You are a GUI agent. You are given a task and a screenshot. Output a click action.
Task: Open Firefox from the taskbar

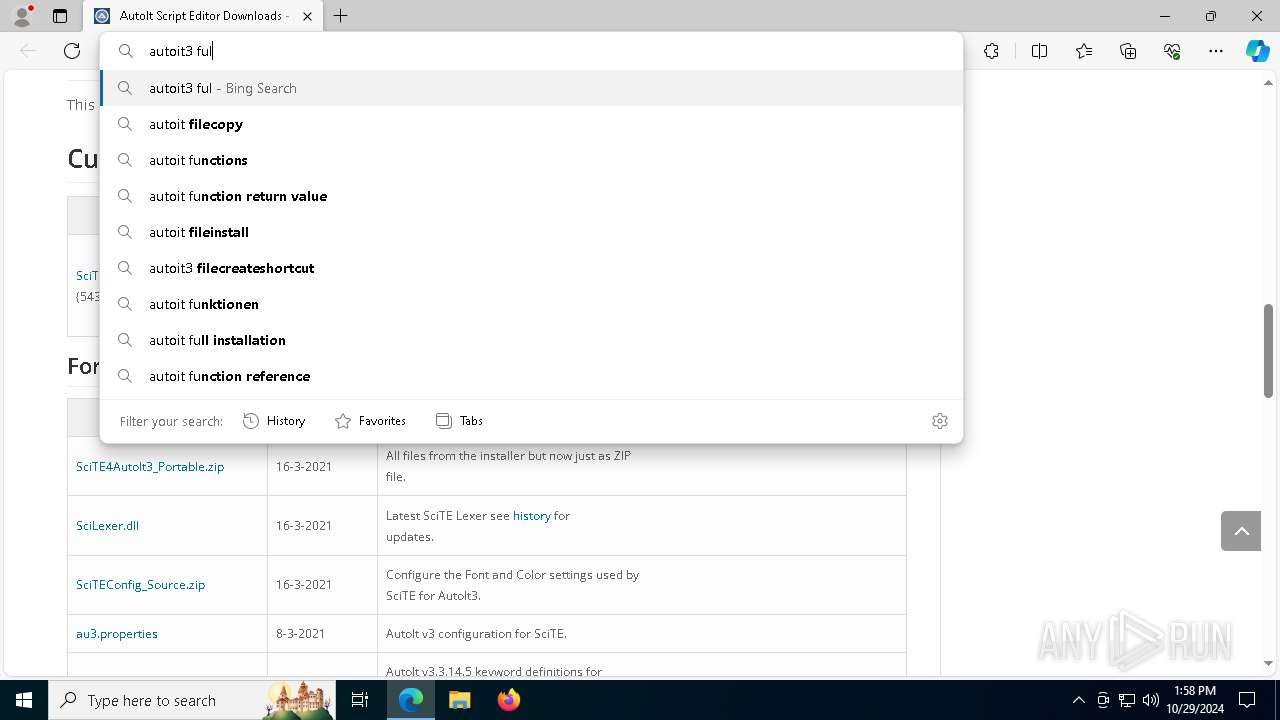508,700
